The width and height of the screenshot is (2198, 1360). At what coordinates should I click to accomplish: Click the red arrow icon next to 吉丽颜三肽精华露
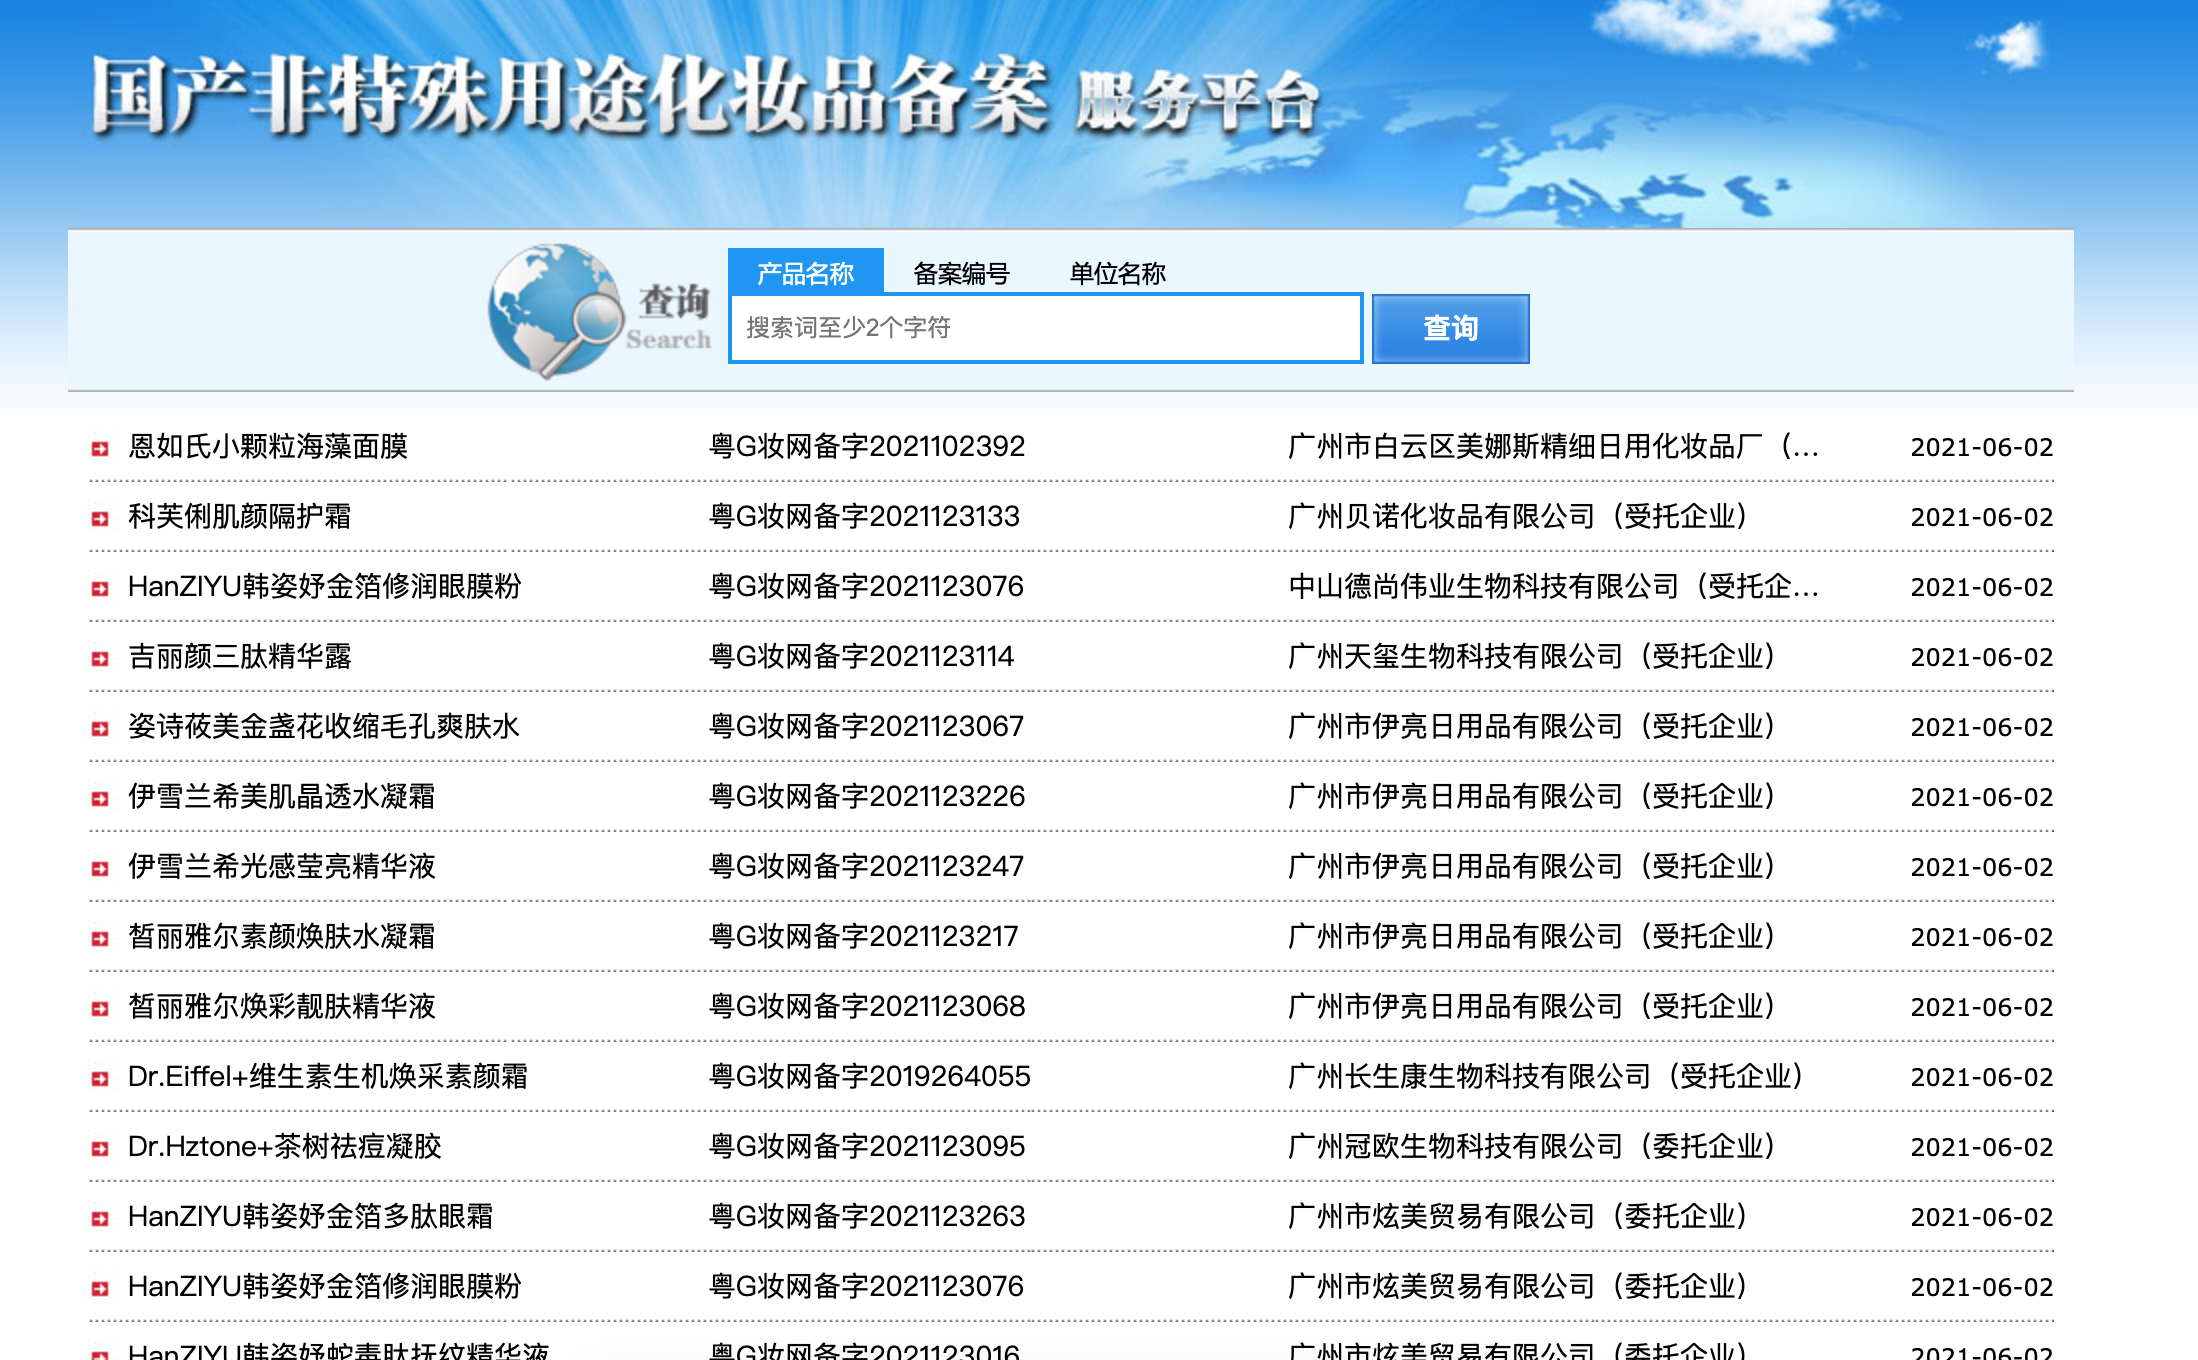[99, 658]
